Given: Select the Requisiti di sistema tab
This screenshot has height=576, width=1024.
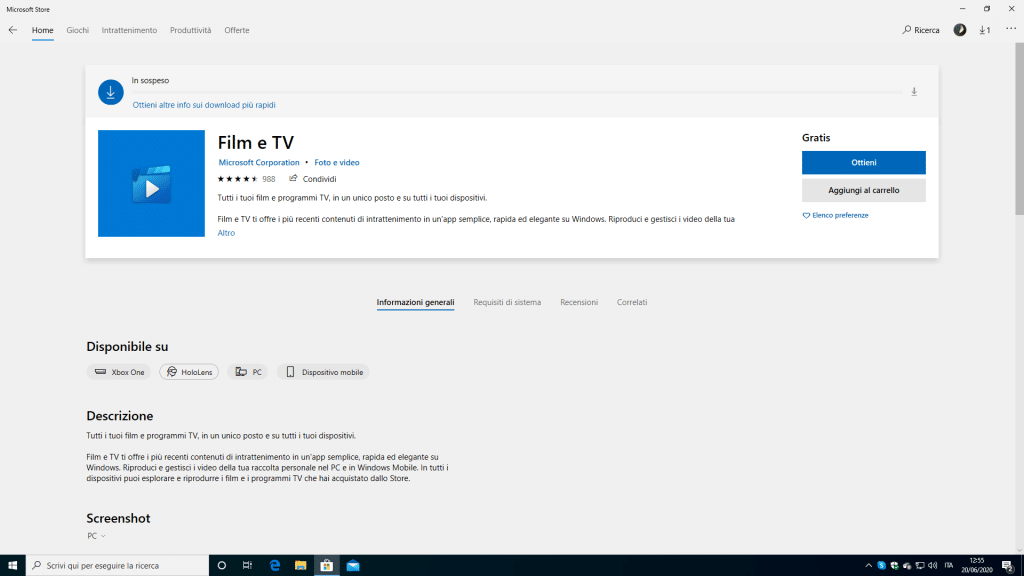Looking at the screenshot, I should click(507, 302).
